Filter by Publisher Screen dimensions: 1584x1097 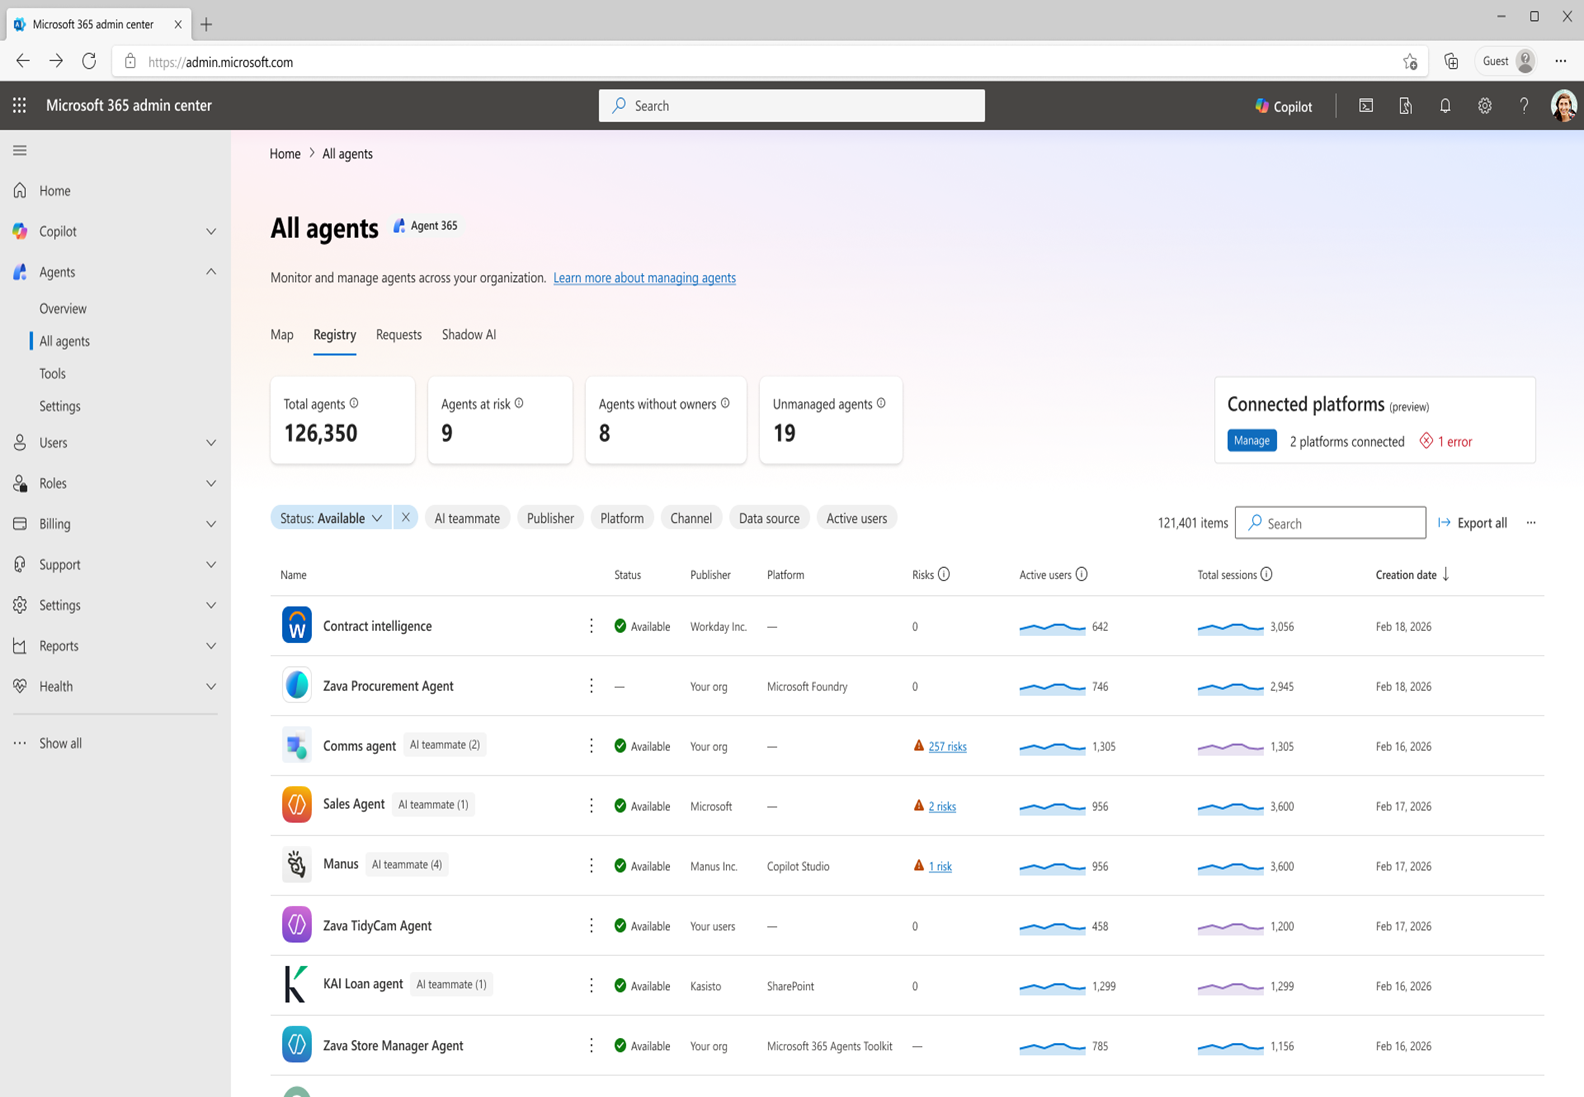pos(550,518)
